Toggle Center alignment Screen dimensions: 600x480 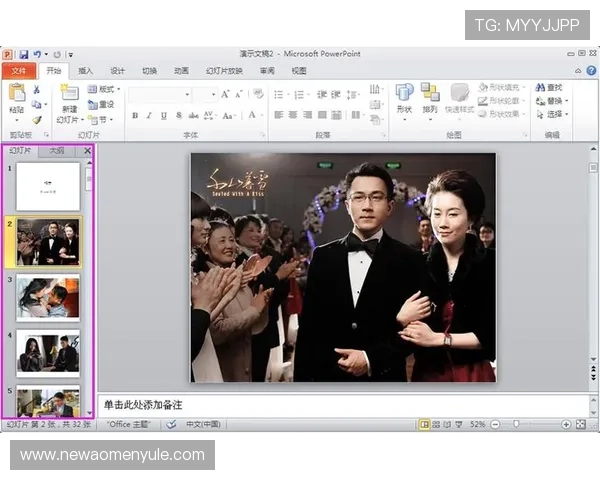[293, 115]
